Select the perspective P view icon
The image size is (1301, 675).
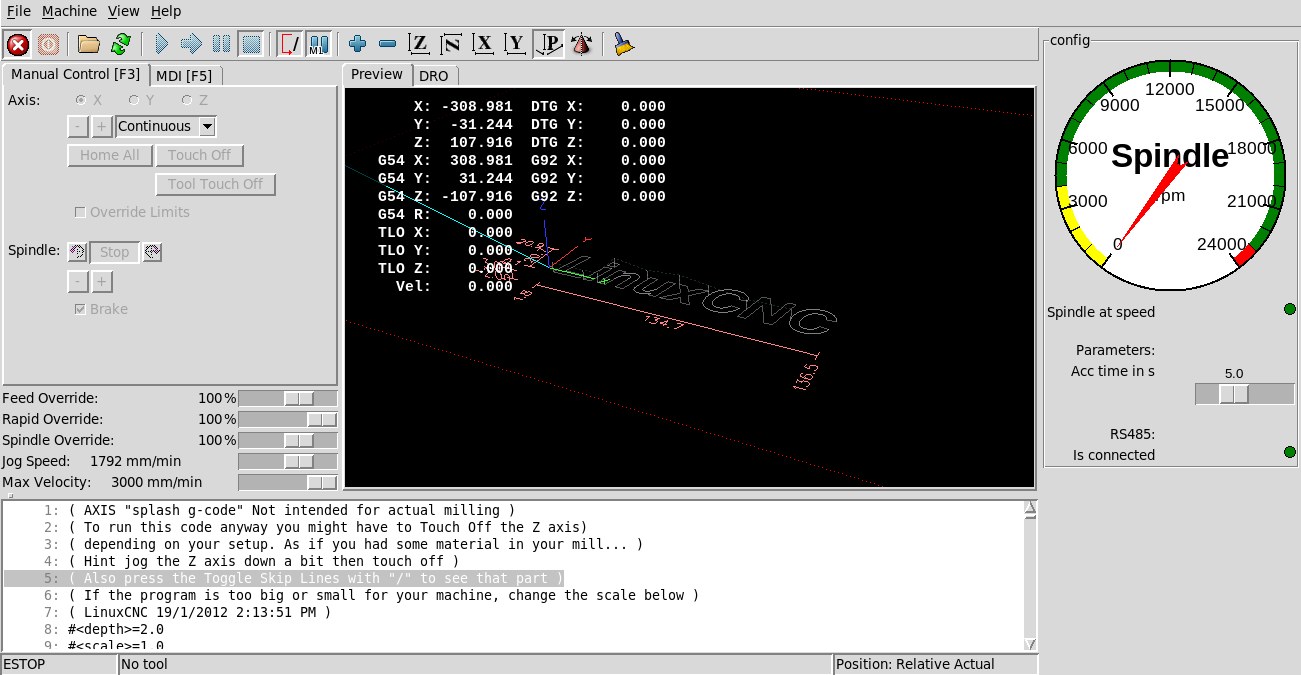pyautogui.click(x=549, y=44)
